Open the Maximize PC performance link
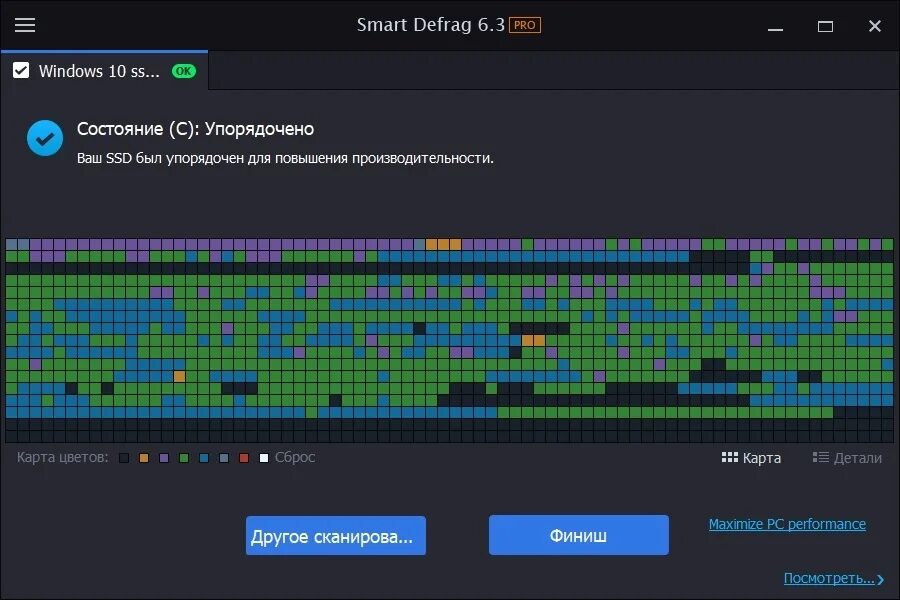Screen dimensions: 900x600 point(788,524)
